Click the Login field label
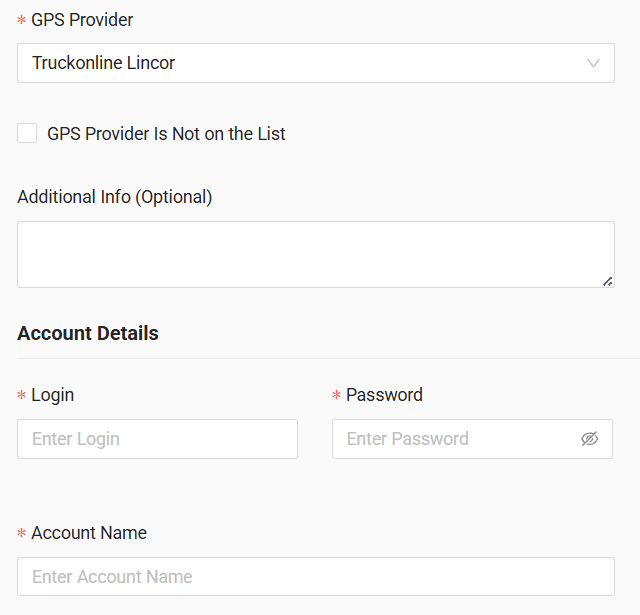This screenshot has width=640, height=615. pos(53,395)
